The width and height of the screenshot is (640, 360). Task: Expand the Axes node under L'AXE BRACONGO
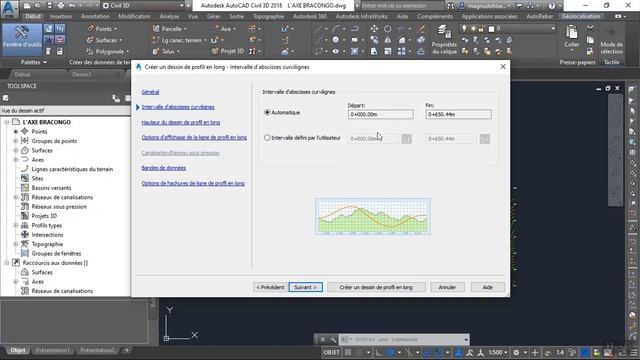click(16, 160)
